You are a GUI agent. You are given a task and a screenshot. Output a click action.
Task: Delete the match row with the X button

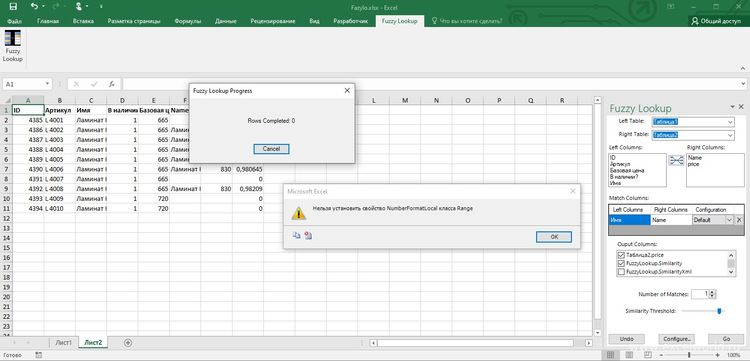tap(739, 220)
